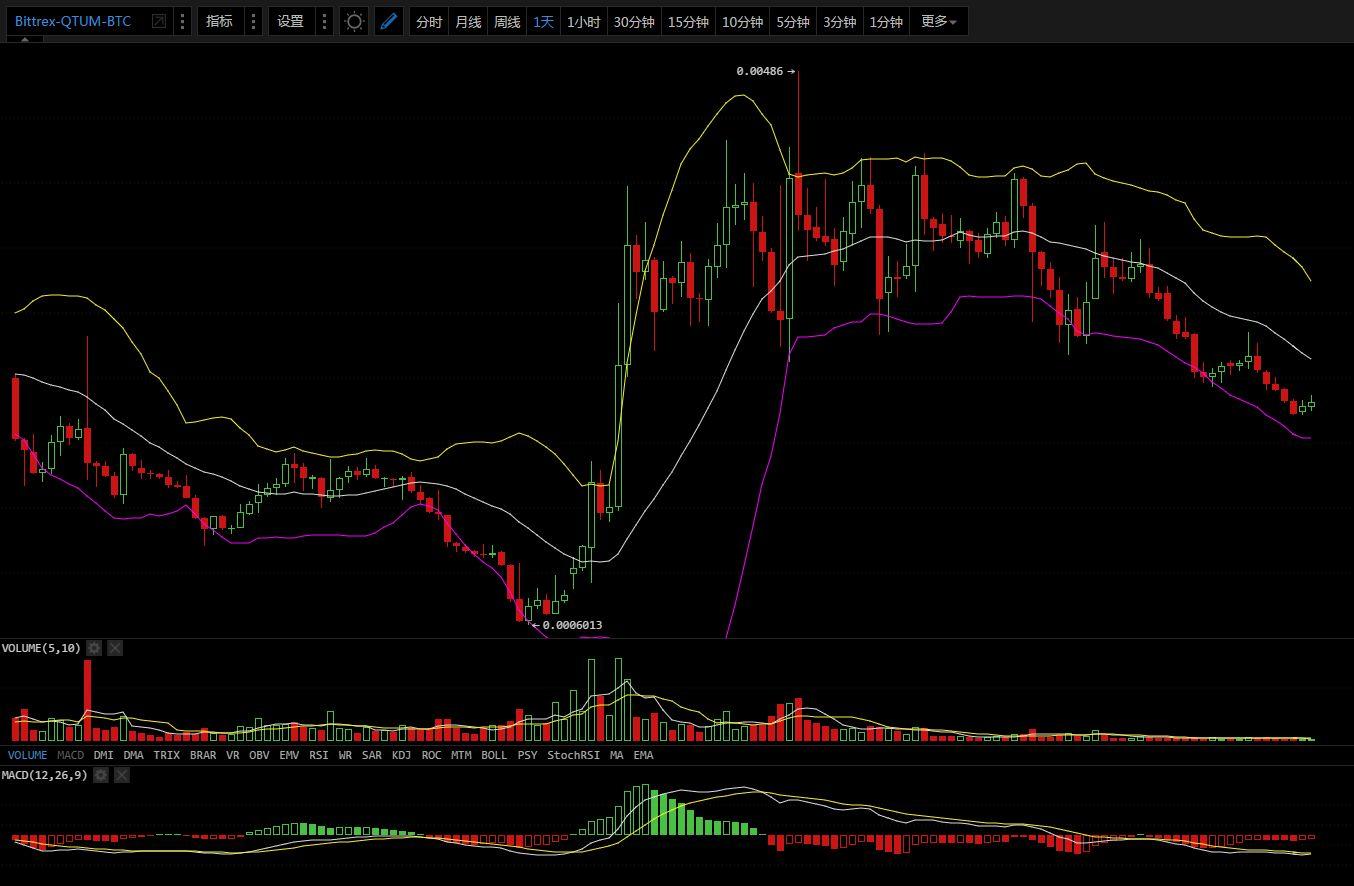Open the three-dot menu beside 指标

[253, 21]
